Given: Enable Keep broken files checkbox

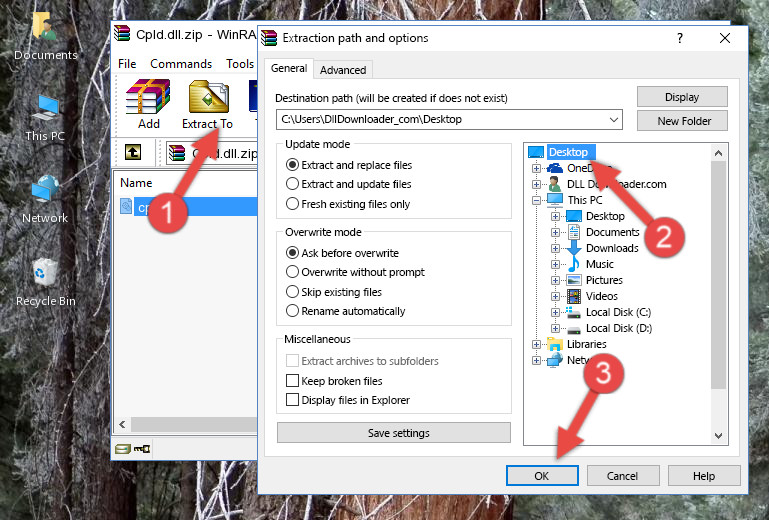Looking at the screenshot, I should pos(292,381).
